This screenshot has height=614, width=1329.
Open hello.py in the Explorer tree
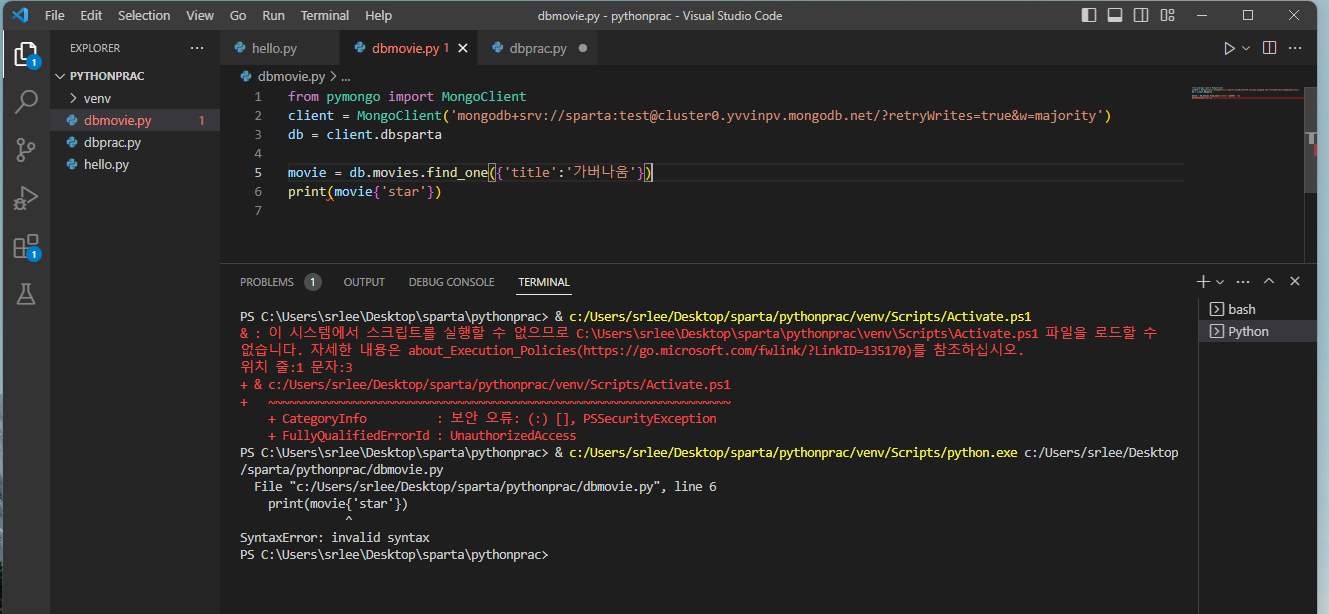coord(135,164)
